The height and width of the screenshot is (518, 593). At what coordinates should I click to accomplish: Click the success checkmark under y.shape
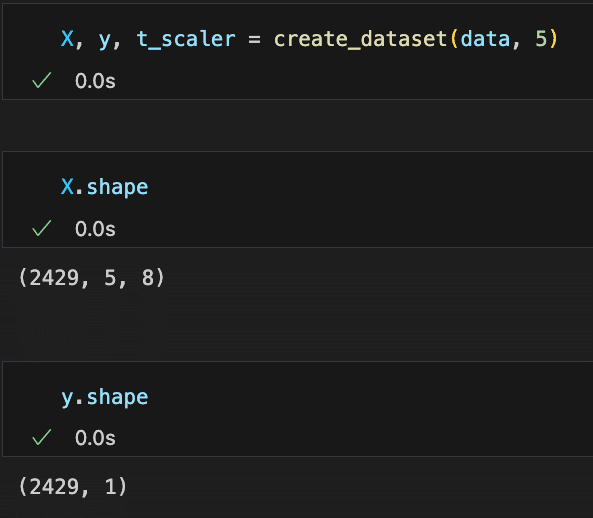point(42,437)
